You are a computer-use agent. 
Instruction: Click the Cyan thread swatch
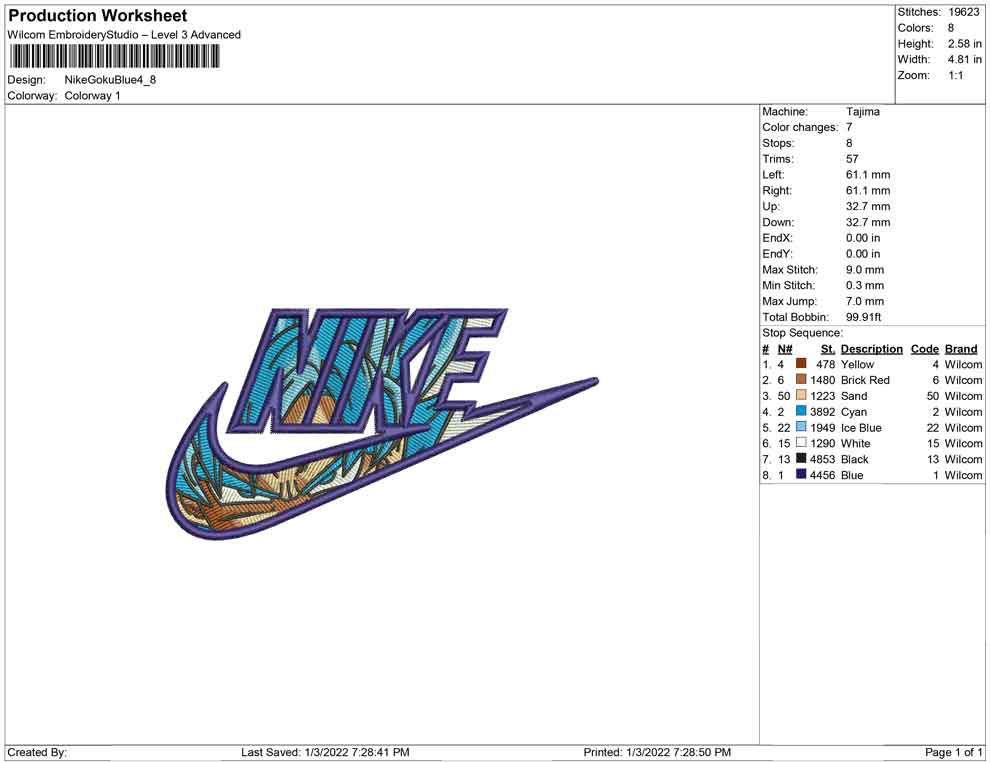coord(801,411)
